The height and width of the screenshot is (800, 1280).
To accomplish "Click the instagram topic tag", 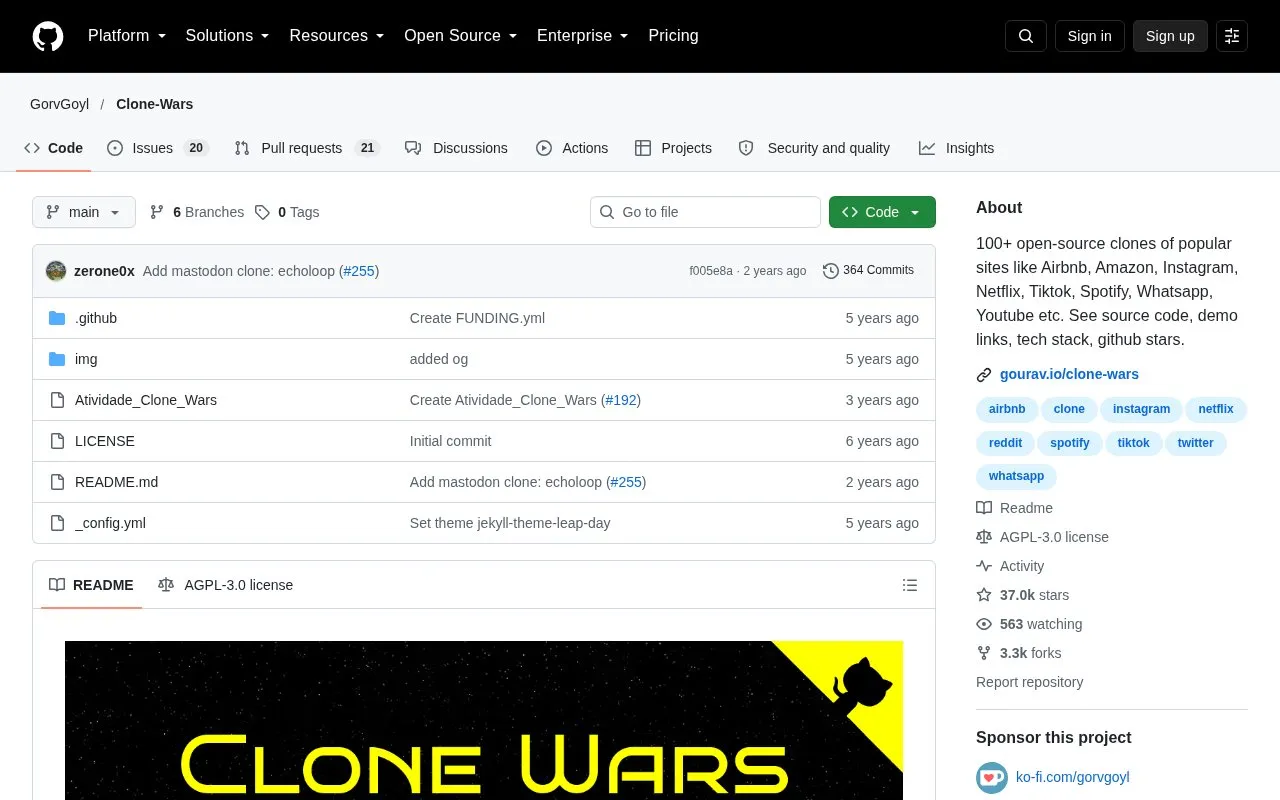I will click(1141, 409).
